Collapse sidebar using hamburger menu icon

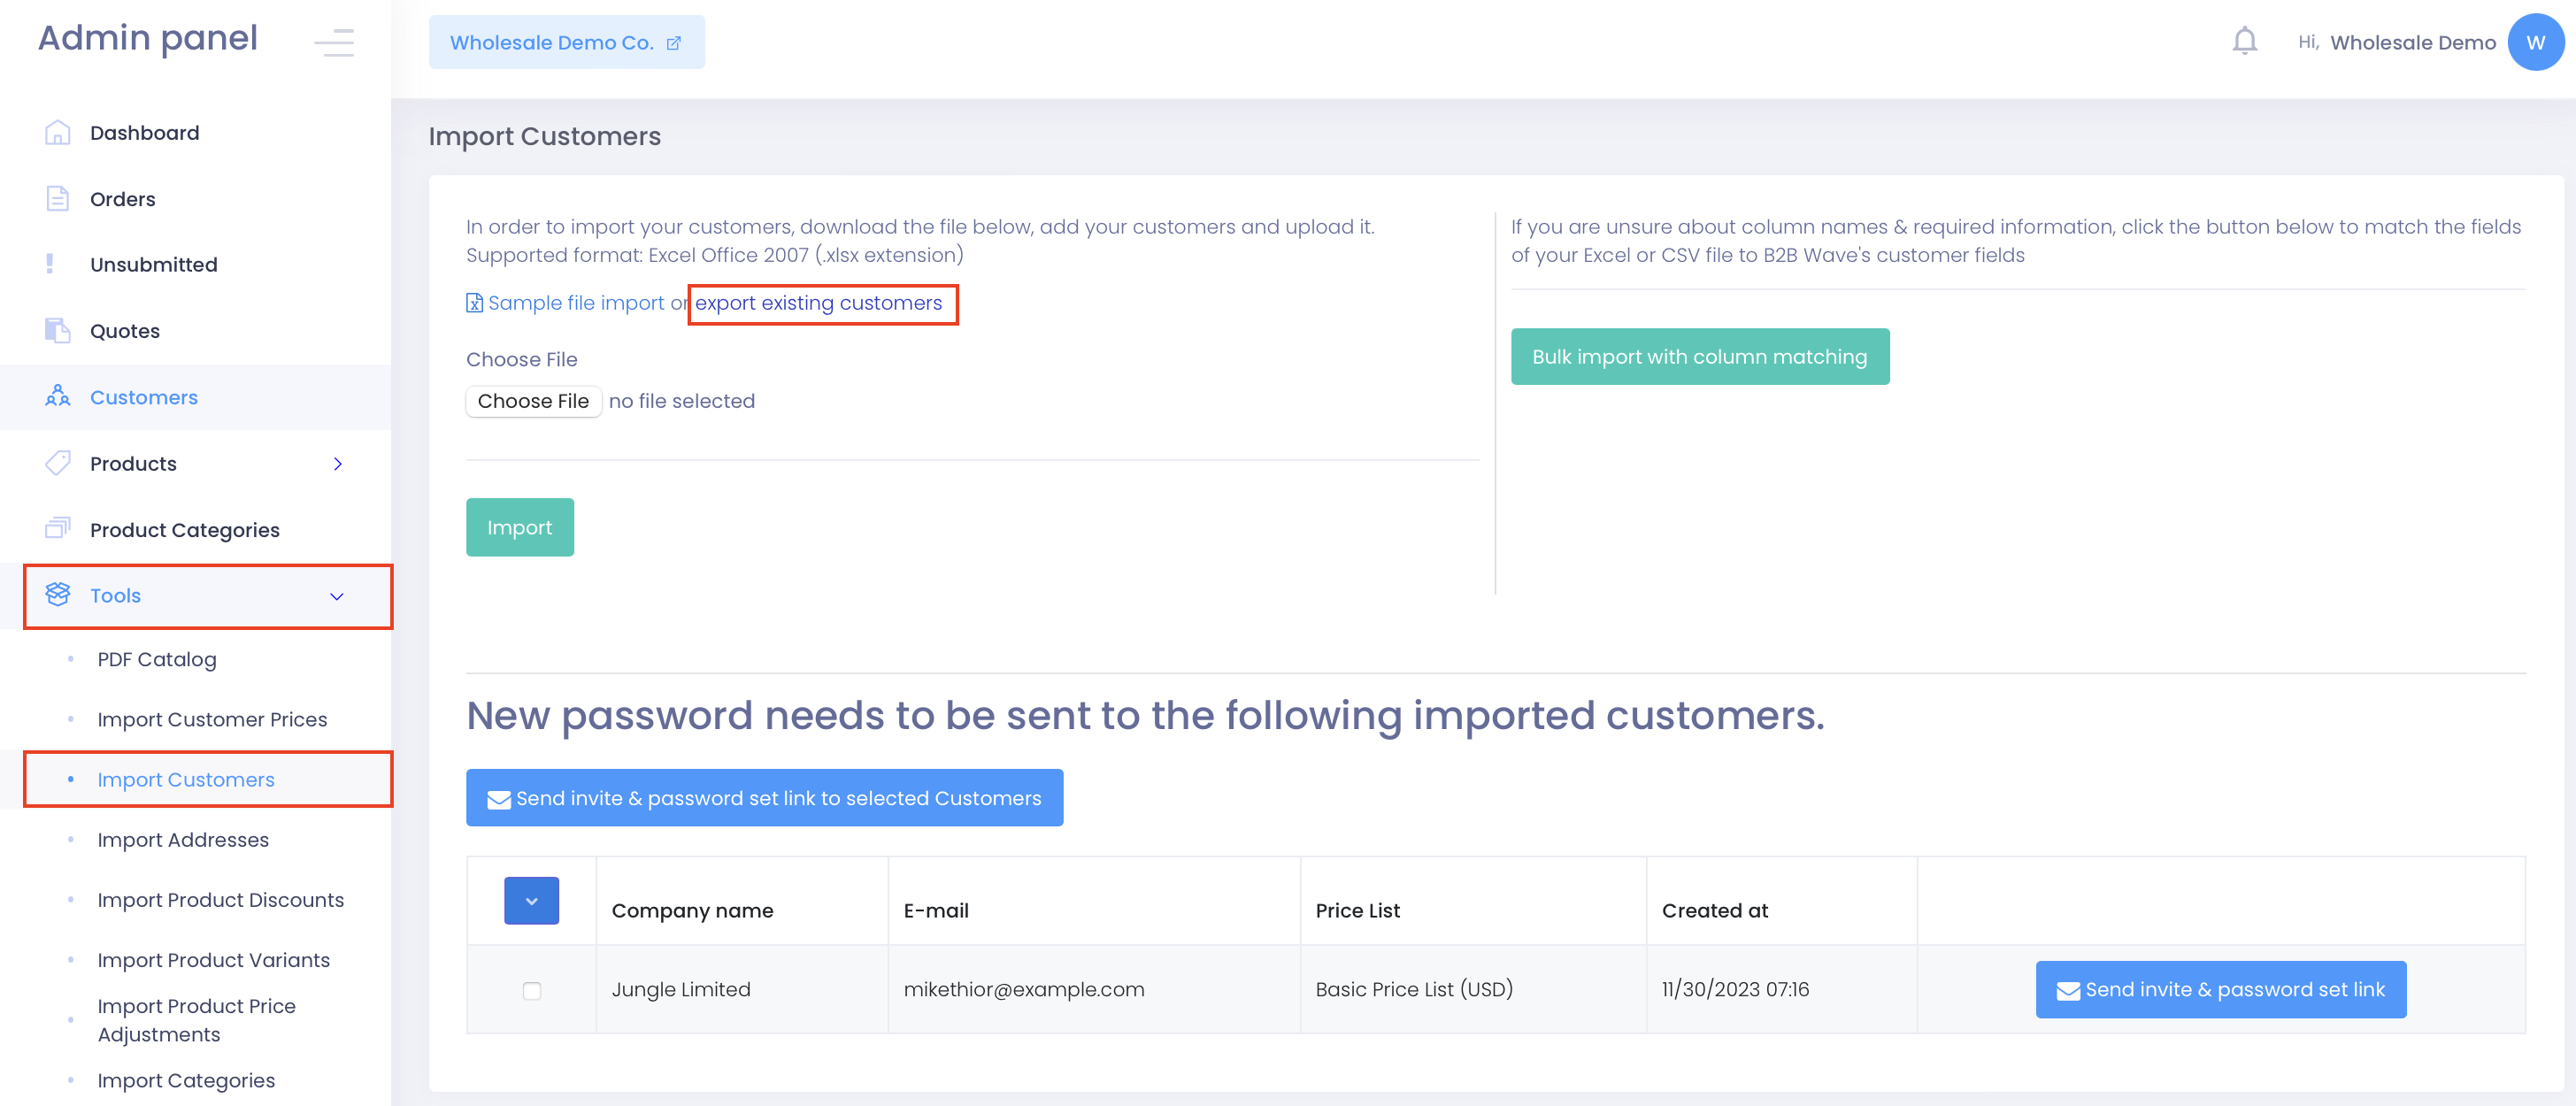(x=334, y=42)
